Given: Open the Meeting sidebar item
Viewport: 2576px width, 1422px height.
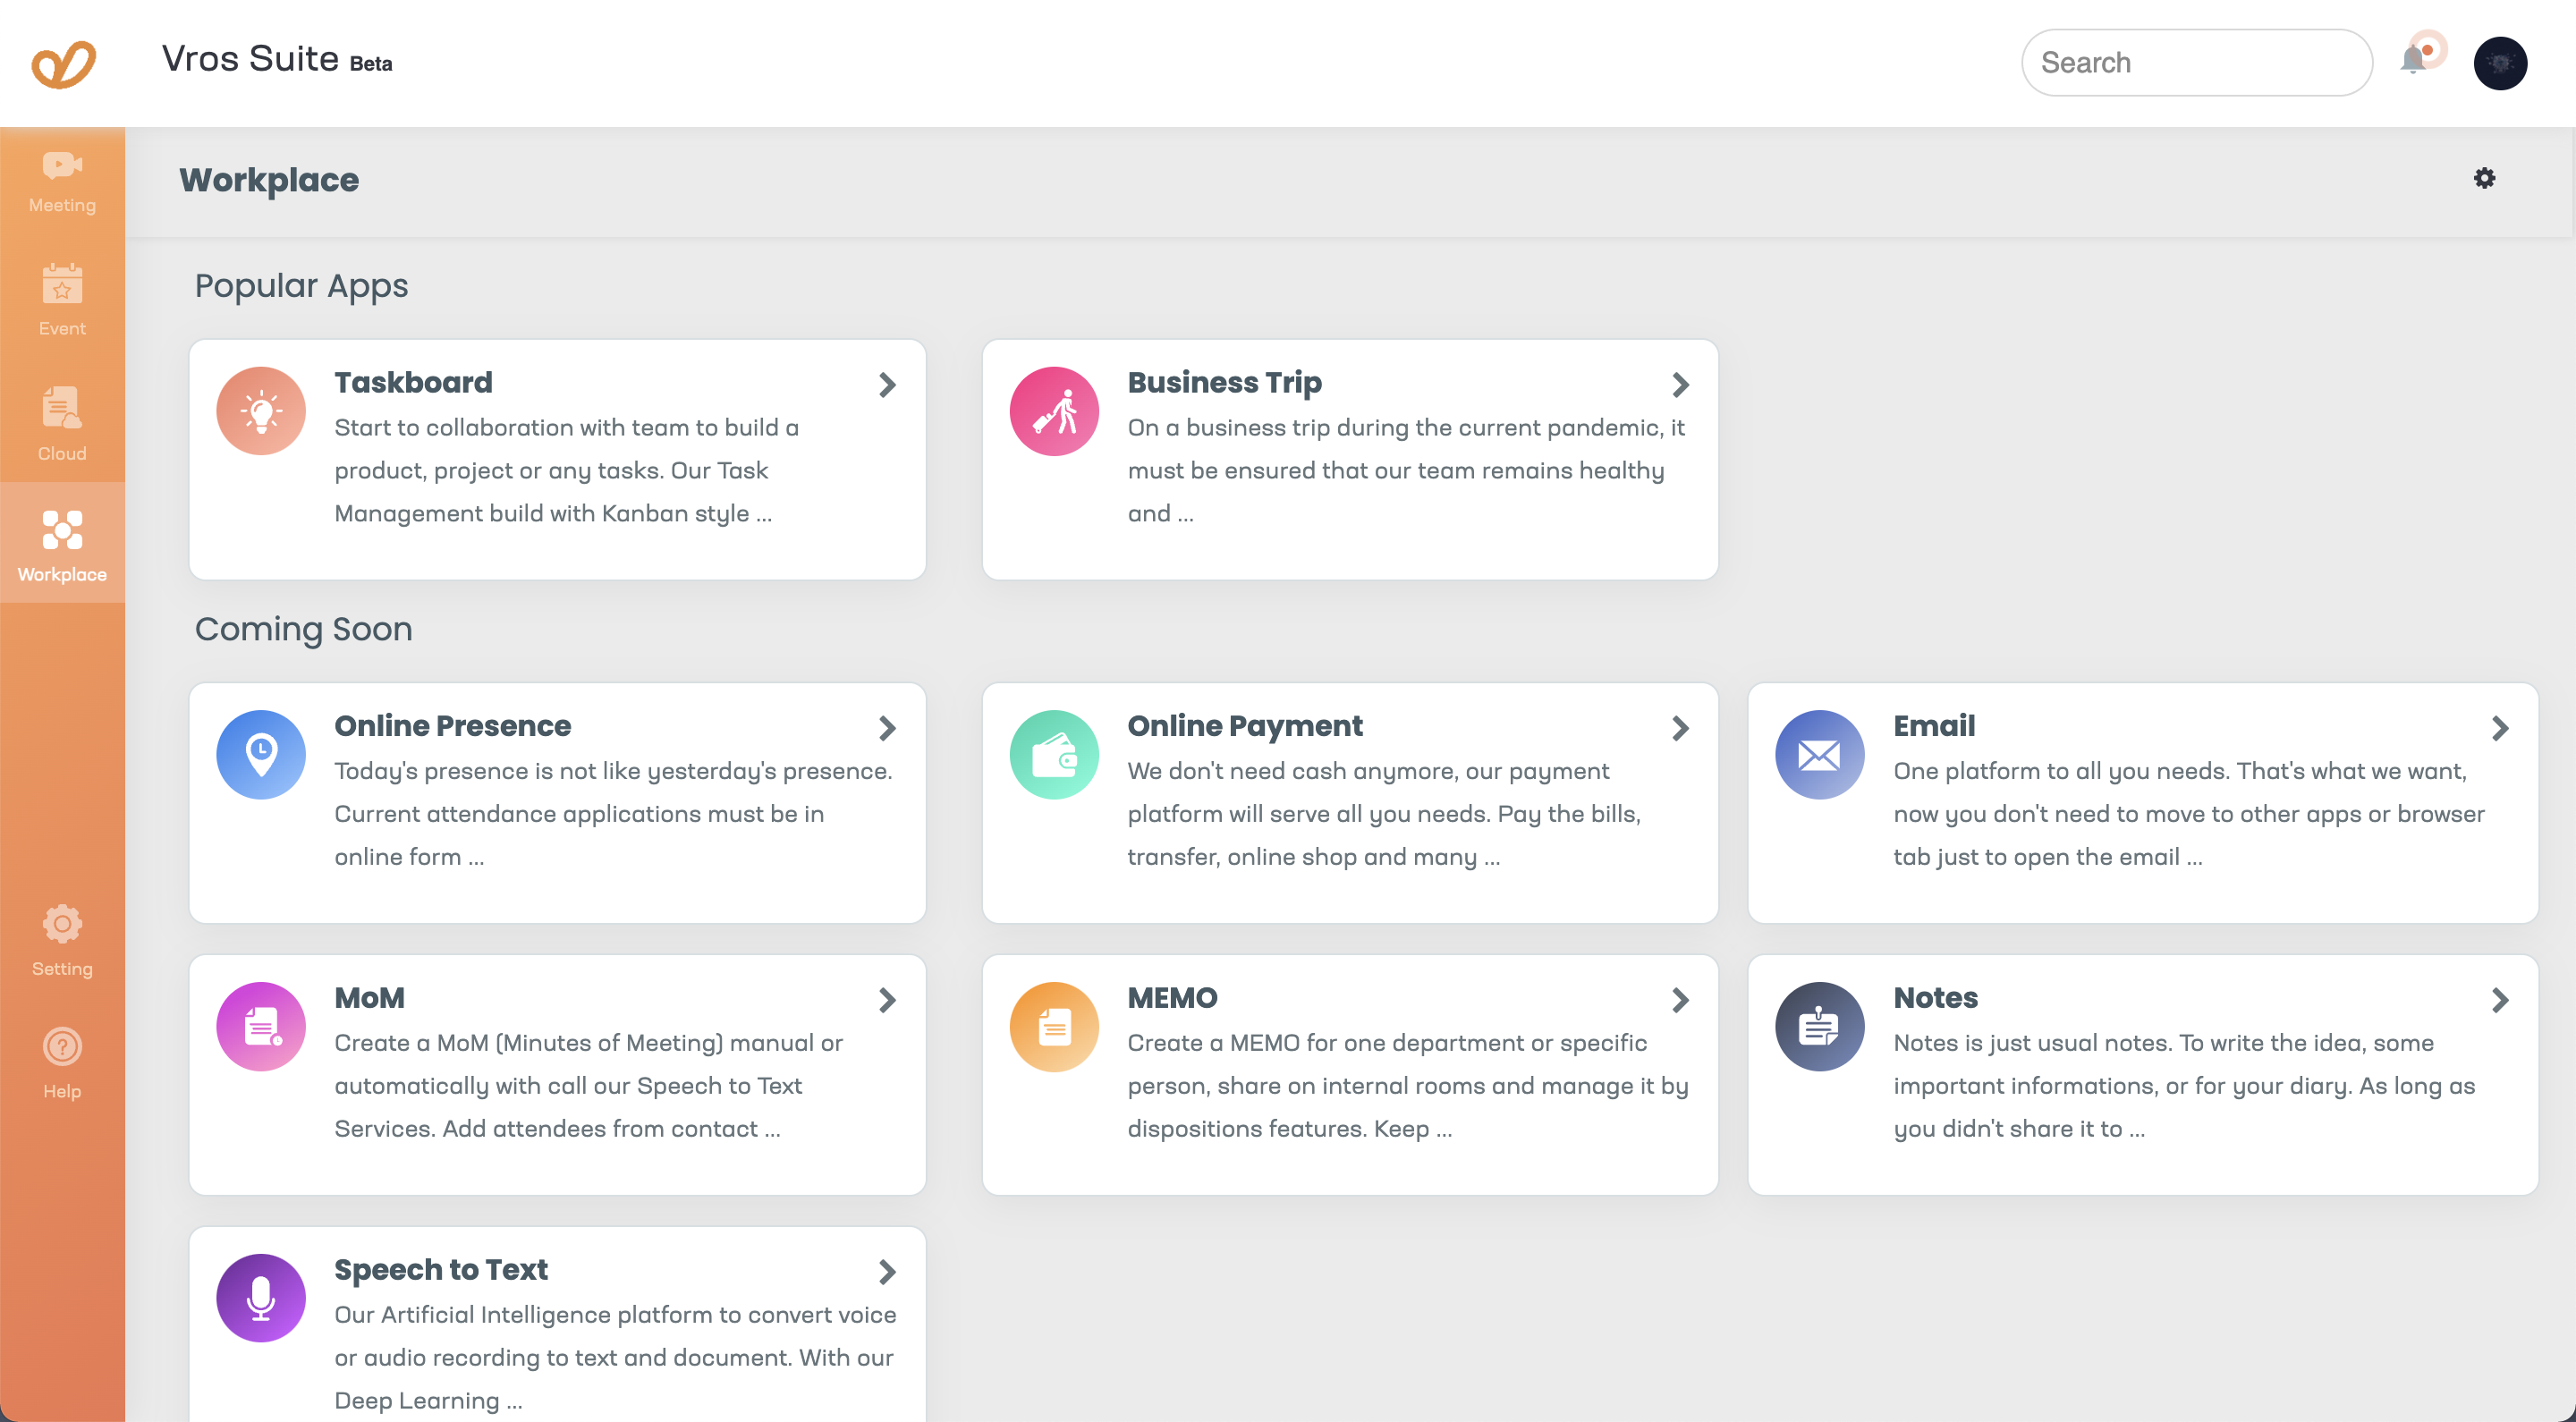Looking at the screenshot, I should 62,182.
